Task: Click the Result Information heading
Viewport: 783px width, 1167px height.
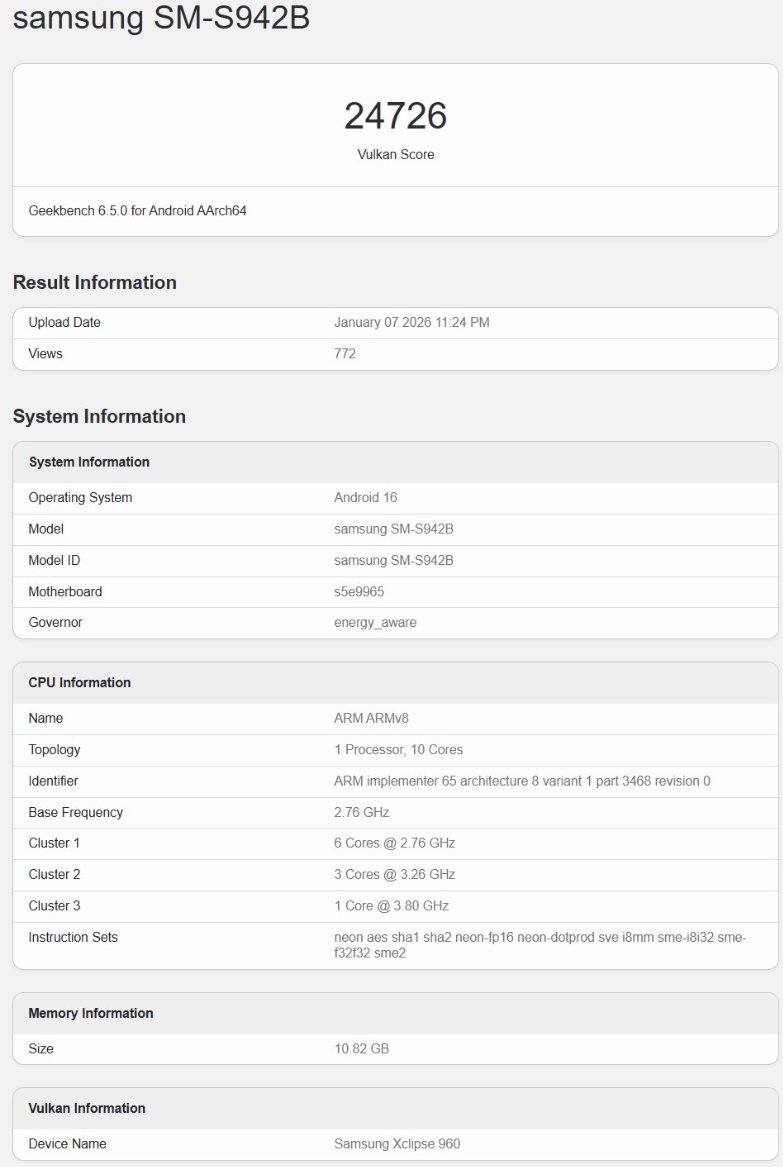Action: 94,283
